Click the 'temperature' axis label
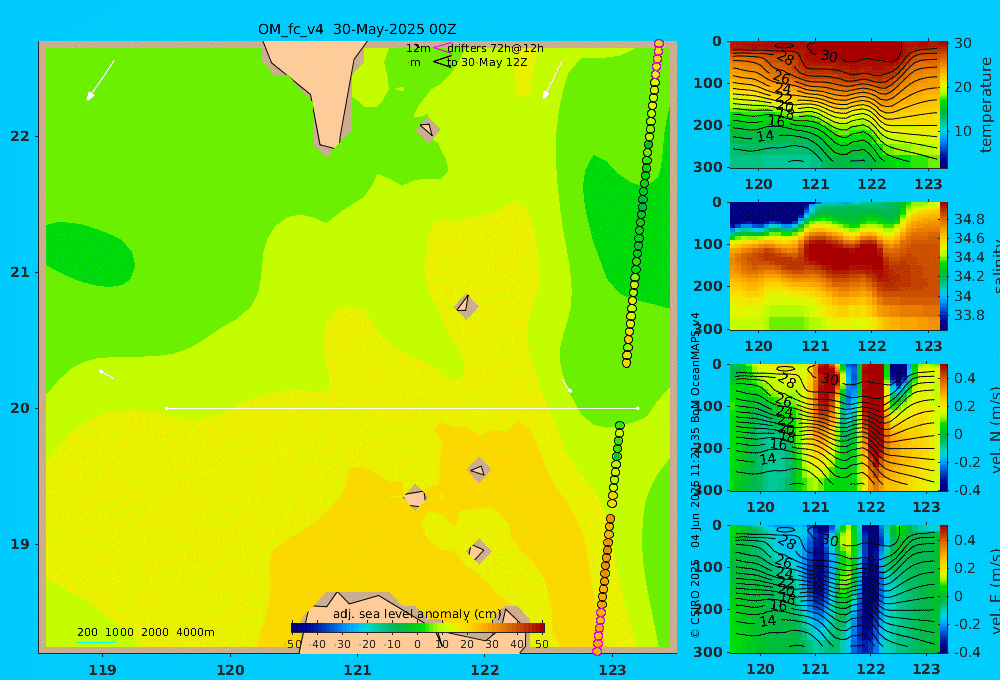The width and height of the screenshot is (1000, 680). 987,105
